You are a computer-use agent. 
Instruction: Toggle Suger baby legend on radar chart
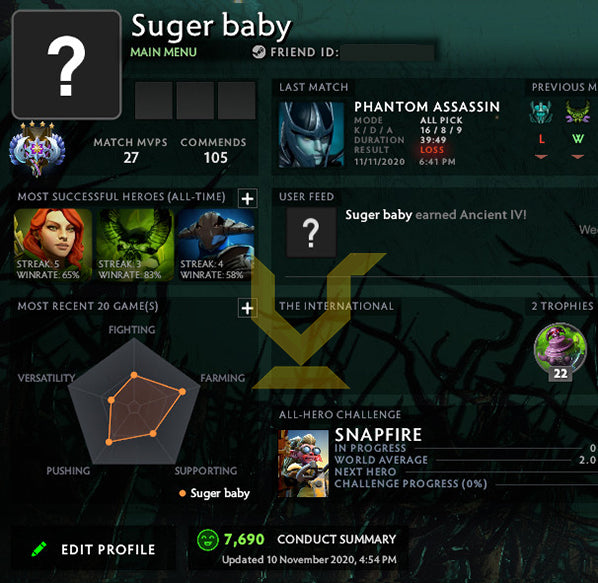click(x=214, y=493)
